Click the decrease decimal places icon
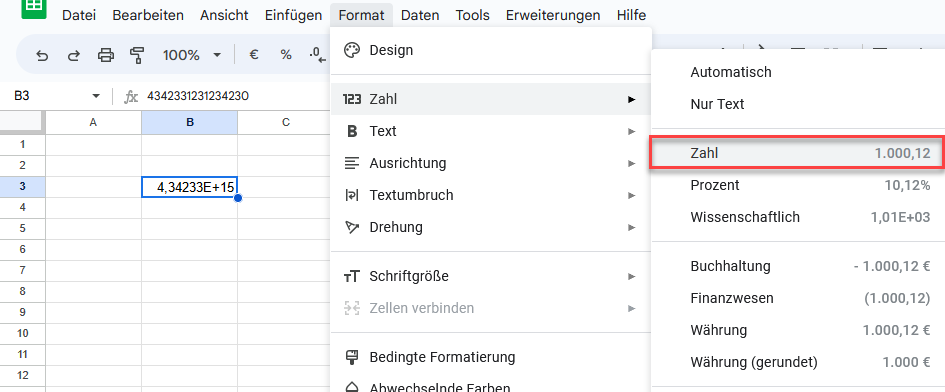This screenshot has width=945, height=392. 317,55
